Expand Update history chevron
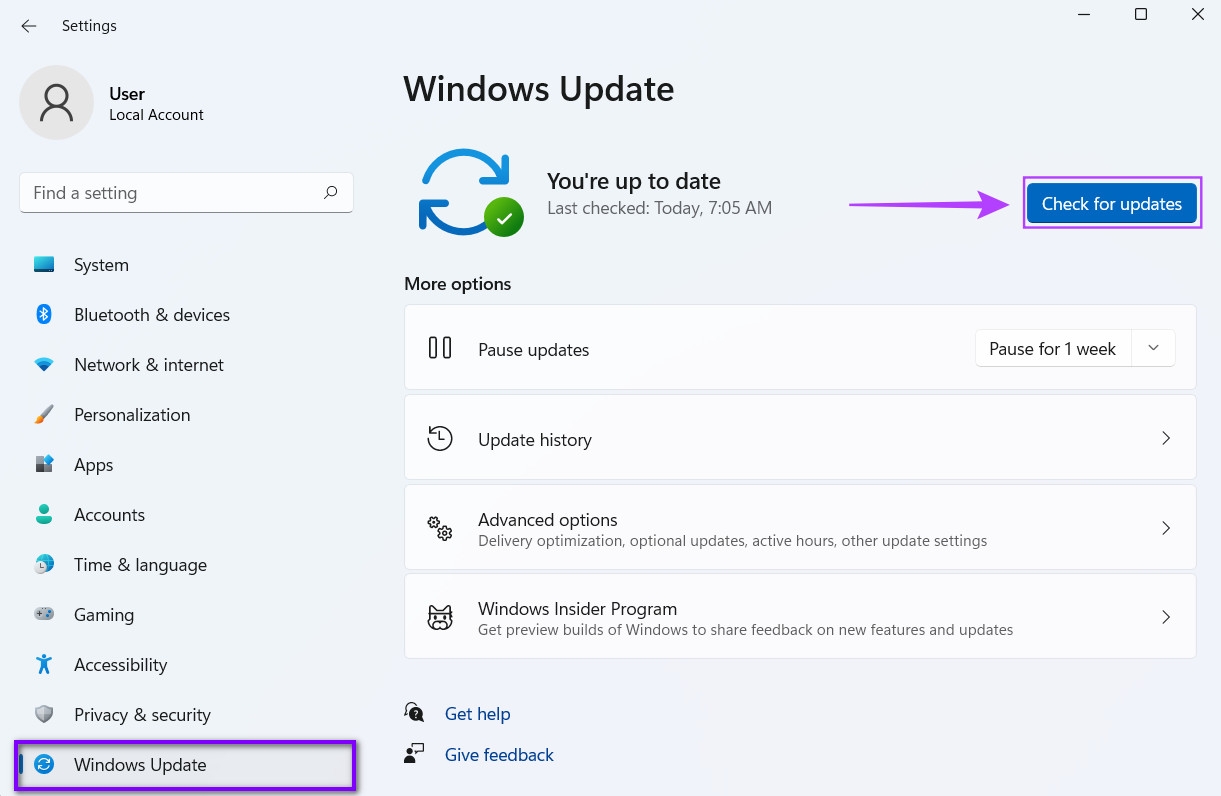 (x=1166, y=438)
